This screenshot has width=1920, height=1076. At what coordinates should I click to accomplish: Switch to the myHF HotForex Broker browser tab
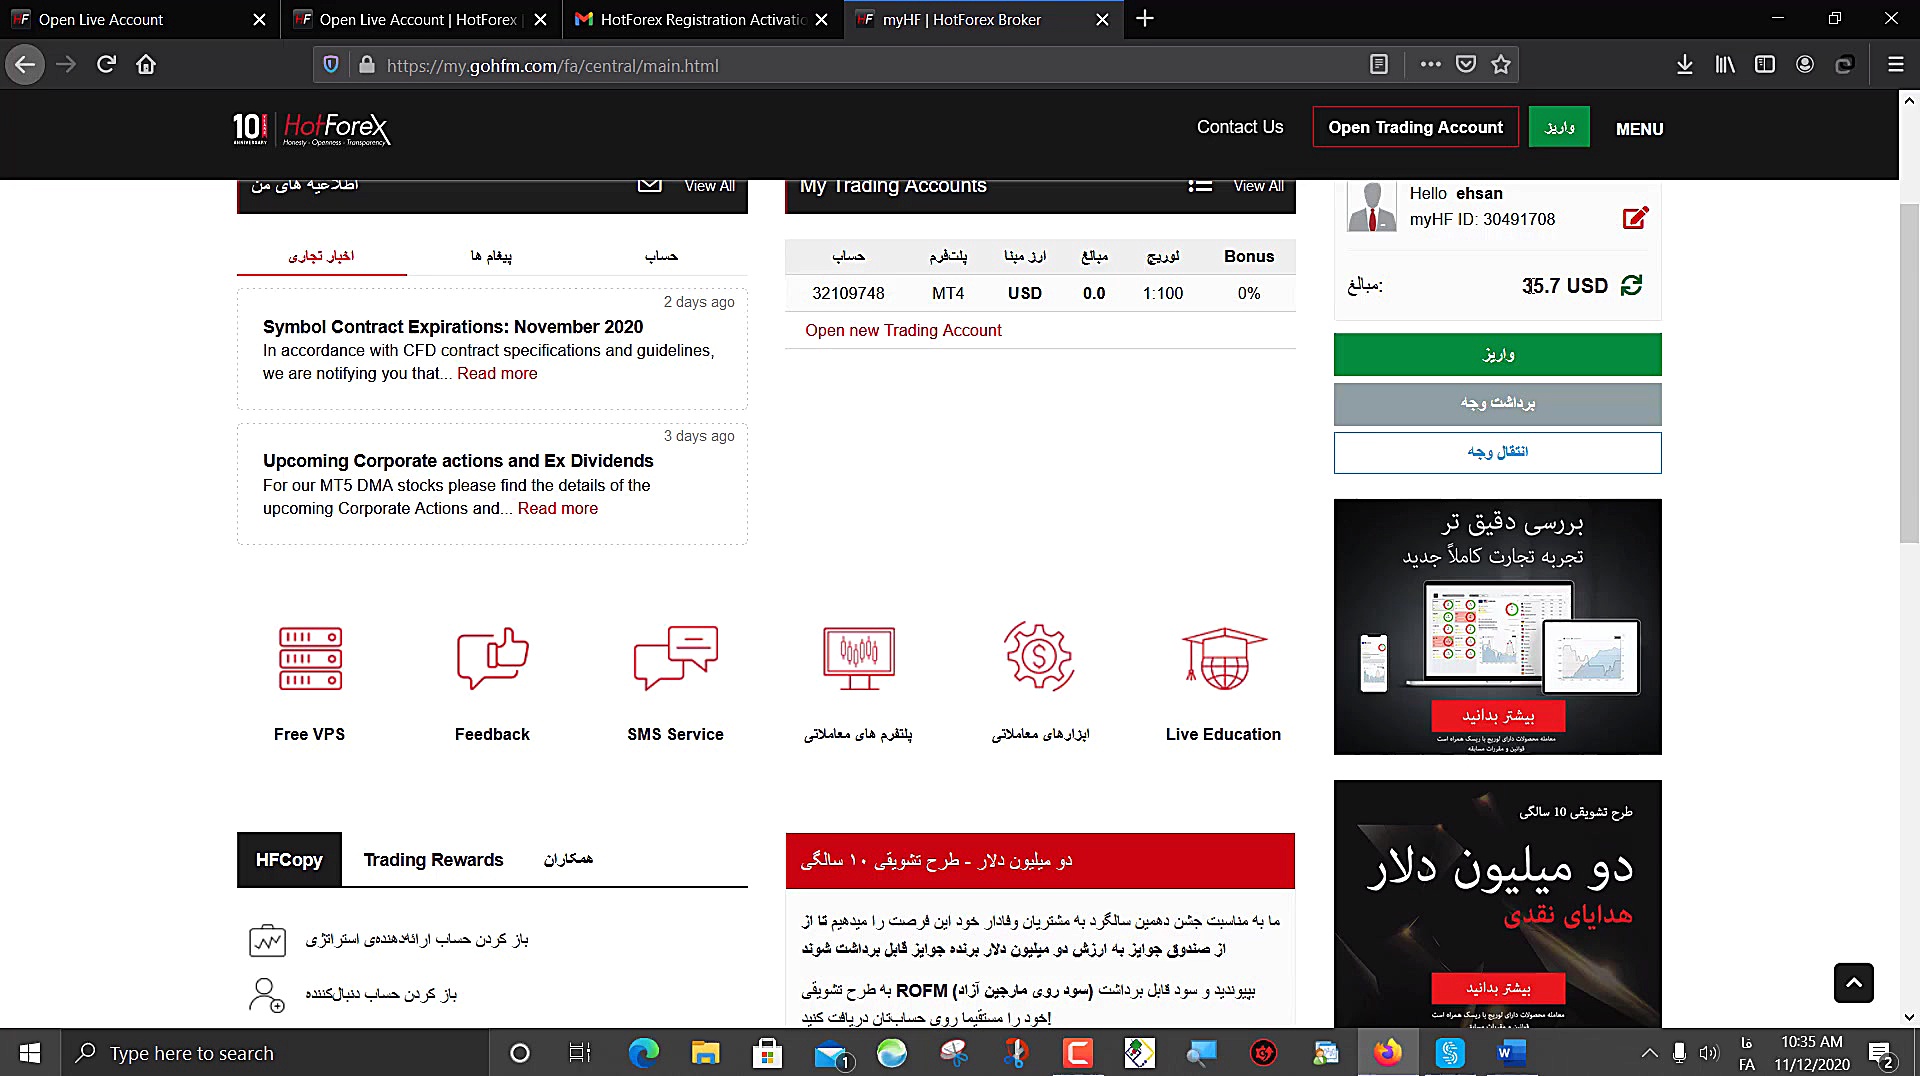(960, 19)
